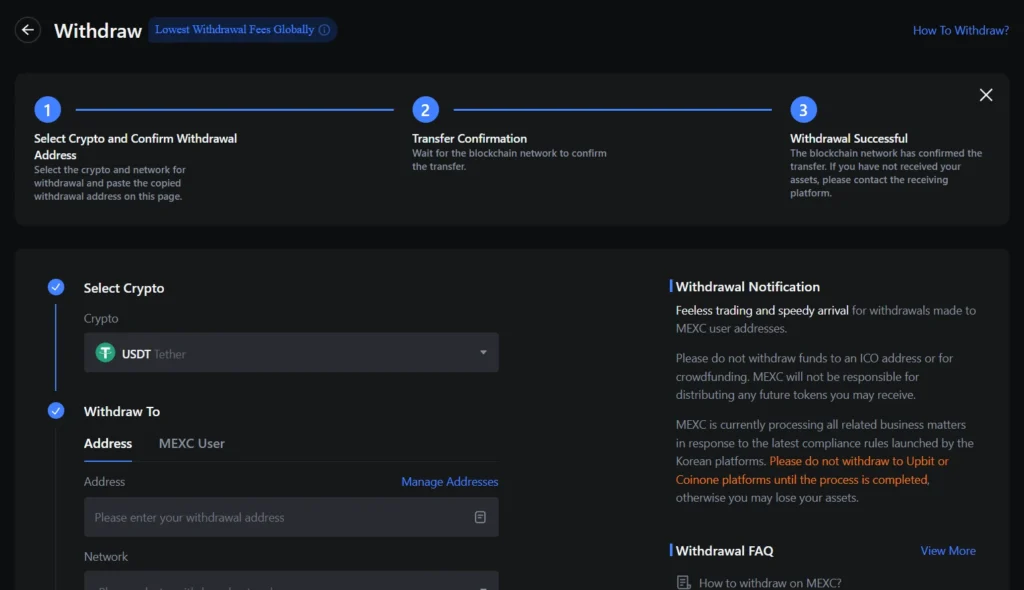
Task: Open the Network selection dropdown
Action: 291,581
